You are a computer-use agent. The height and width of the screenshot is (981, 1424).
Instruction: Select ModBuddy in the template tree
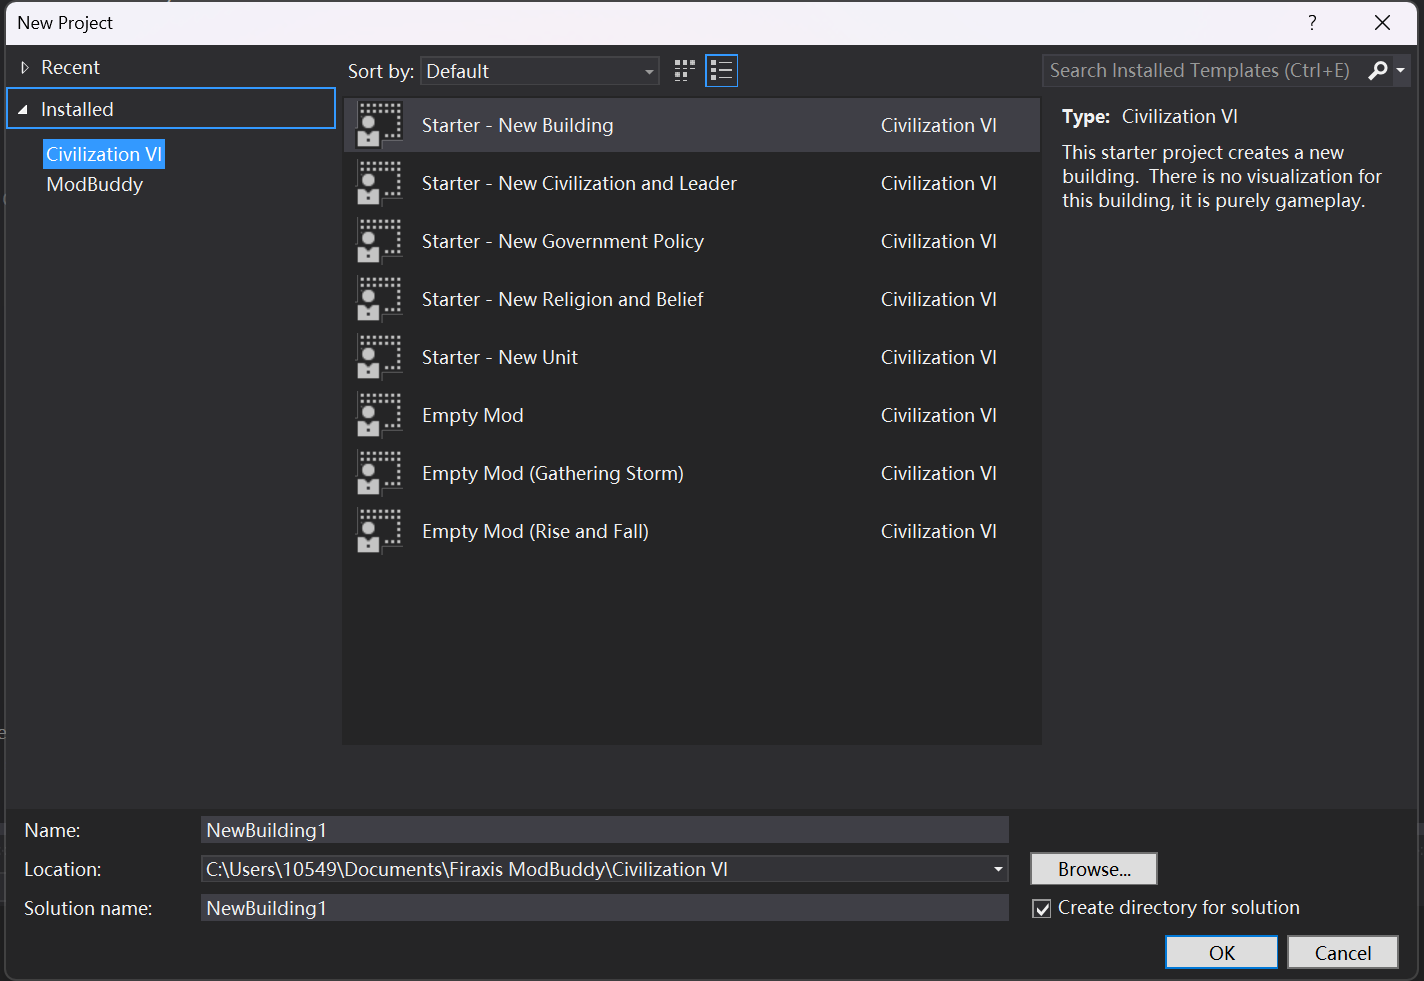click(x=95, y=185)
